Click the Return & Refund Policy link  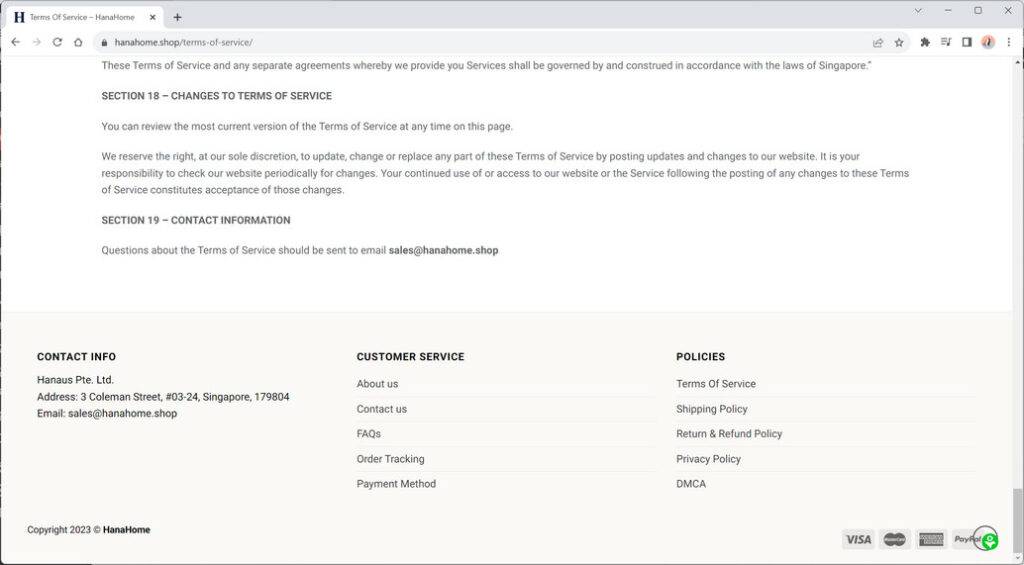pyautogui.click(x=729, y=434)
